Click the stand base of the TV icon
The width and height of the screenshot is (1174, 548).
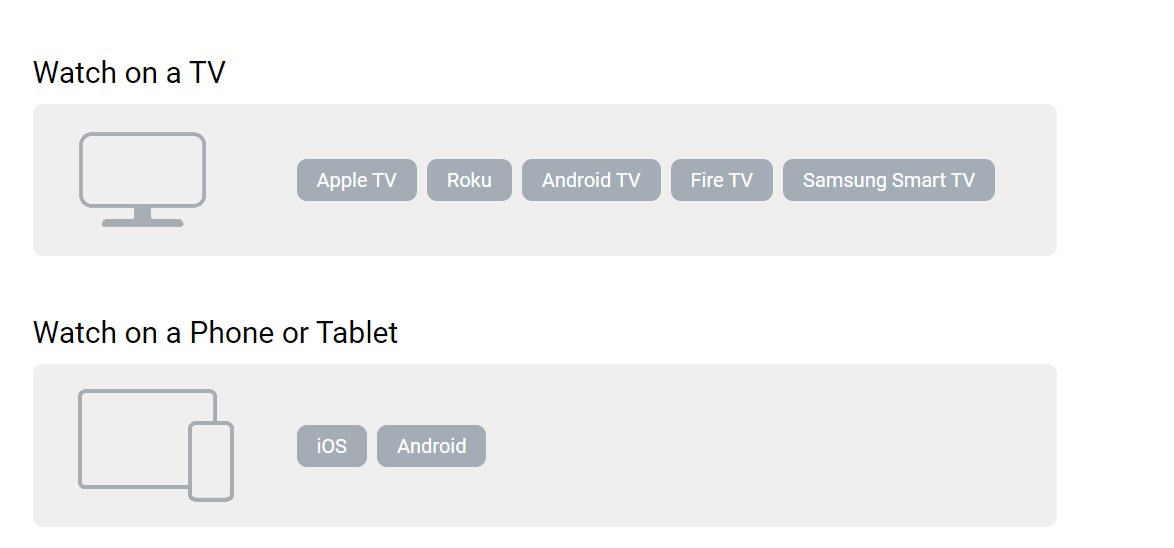coord(143,223)
